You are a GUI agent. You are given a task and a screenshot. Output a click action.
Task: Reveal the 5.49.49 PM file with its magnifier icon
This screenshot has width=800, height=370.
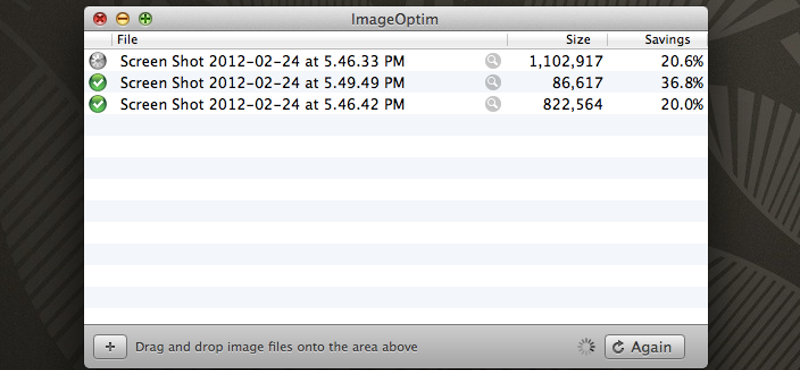492,83
